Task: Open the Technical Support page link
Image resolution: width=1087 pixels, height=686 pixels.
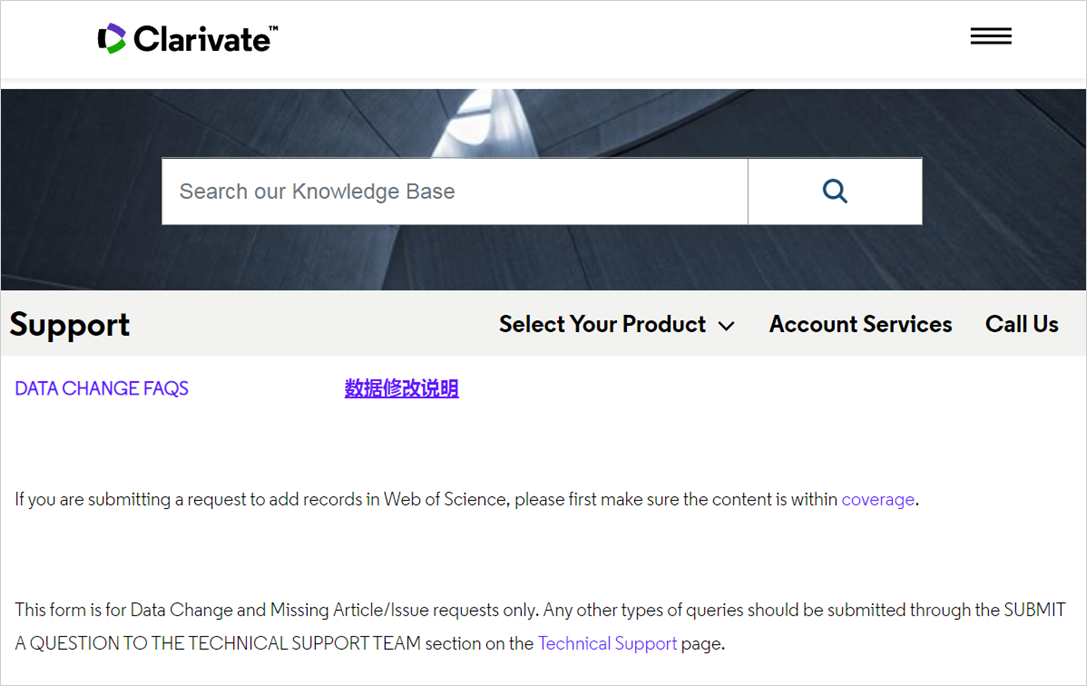Action: [x=607, y=644]
